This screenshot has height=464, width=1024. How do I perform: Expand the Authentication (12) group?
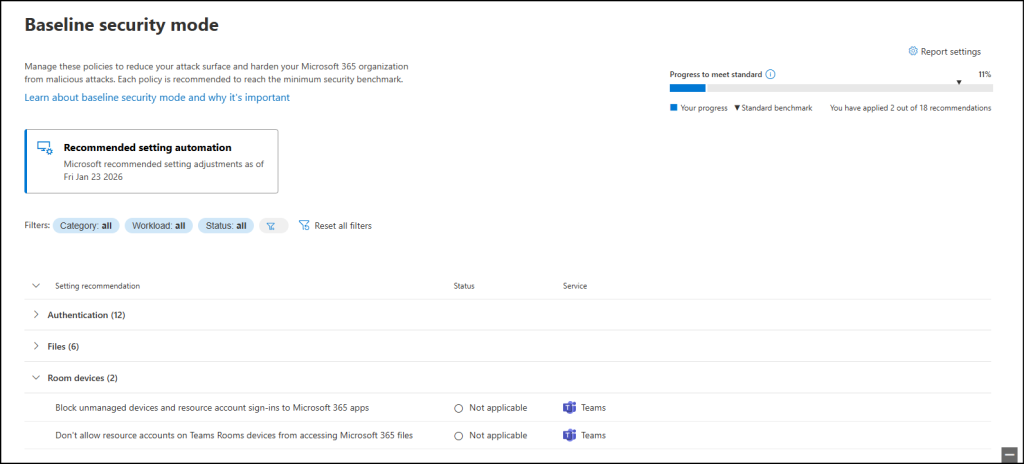pyautogui.click(x=36, y=315)
